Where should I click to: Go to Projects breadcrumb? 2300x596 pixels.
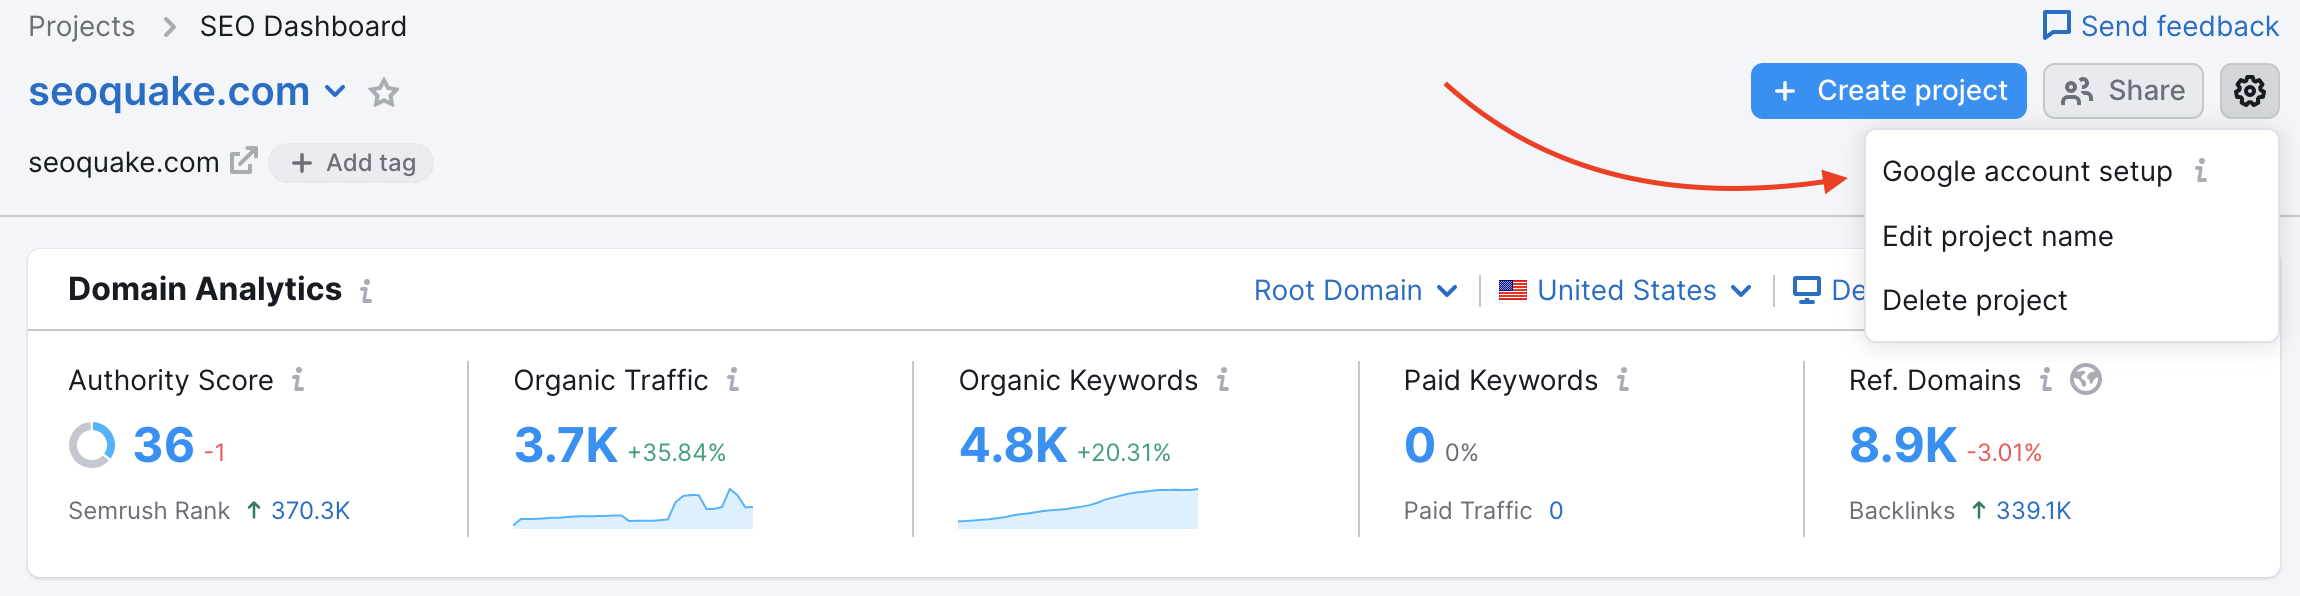point(81,26)
